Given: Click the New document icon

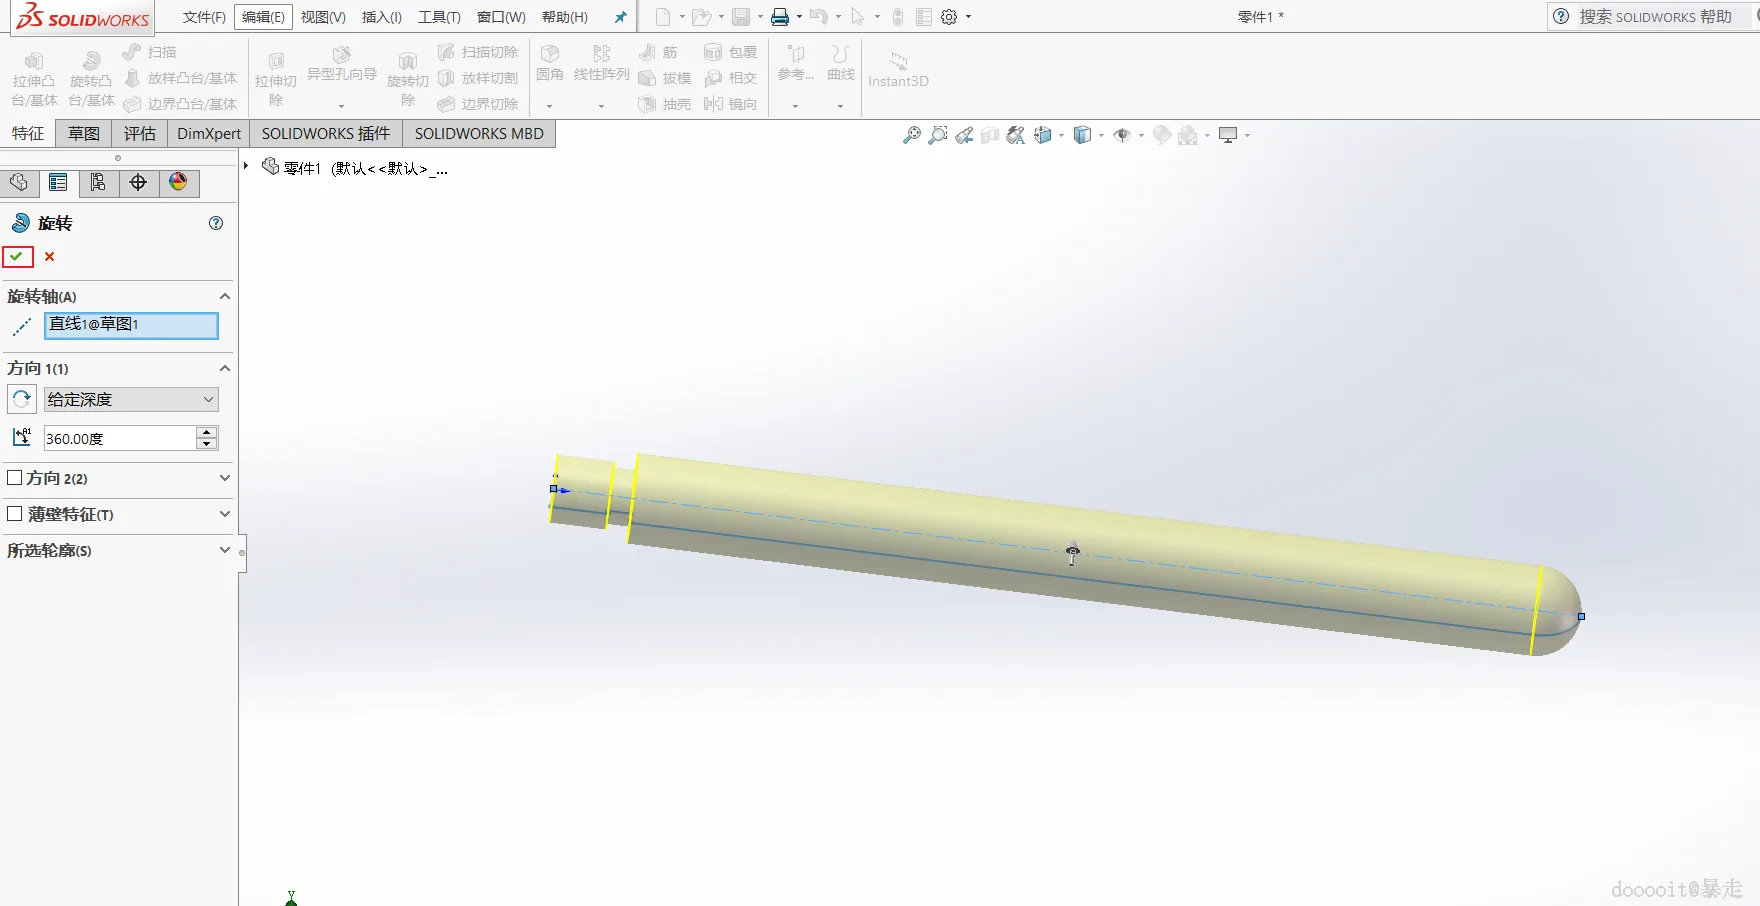Looking at the screenshot, I should [x=663, y=17].
